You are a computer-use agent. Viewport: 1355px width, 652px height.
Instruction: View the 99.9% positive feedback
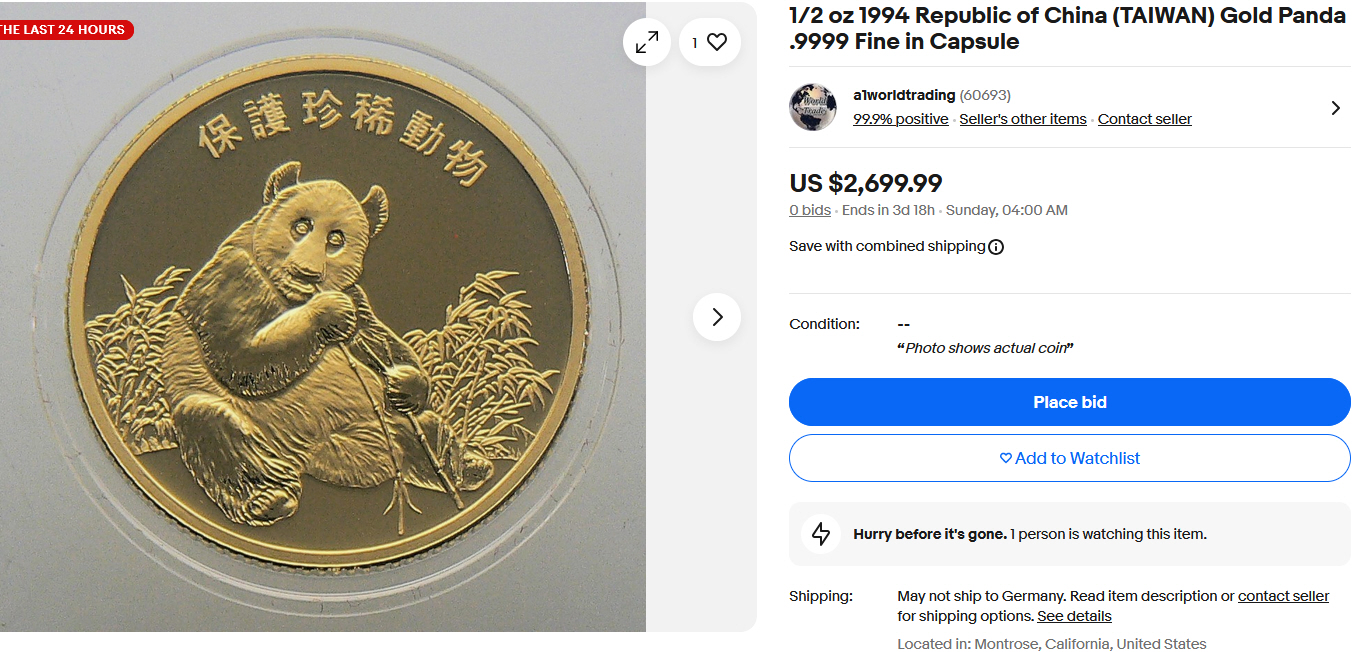(900, 119)
